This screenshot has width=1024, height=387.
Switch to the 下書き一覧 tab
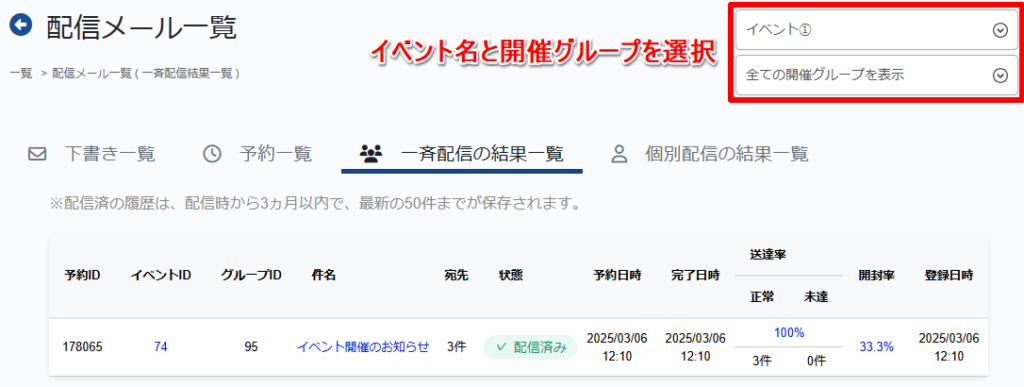pos(91,154)
